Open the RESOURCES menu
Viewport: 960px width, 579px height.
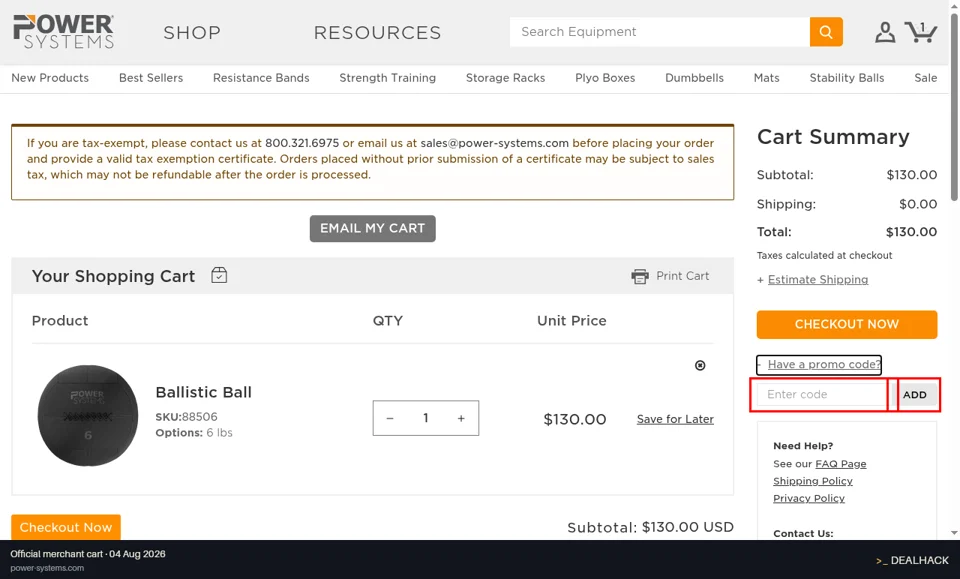click(377, 32)
